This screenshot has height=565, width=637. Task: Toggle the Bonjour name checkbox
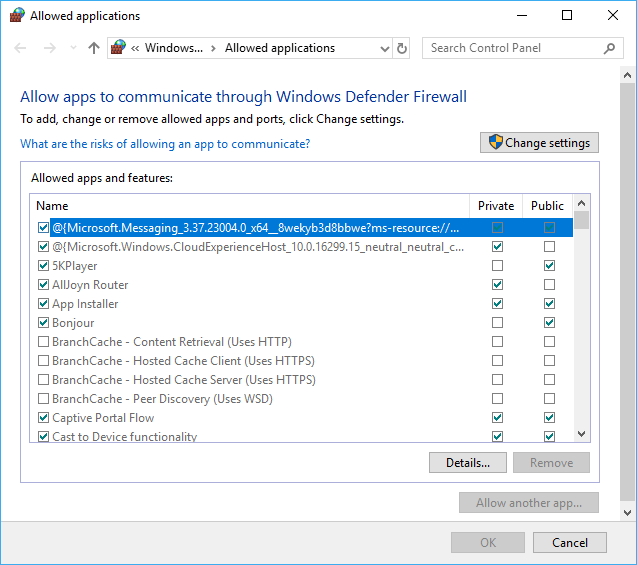click(x=43, y=323)
